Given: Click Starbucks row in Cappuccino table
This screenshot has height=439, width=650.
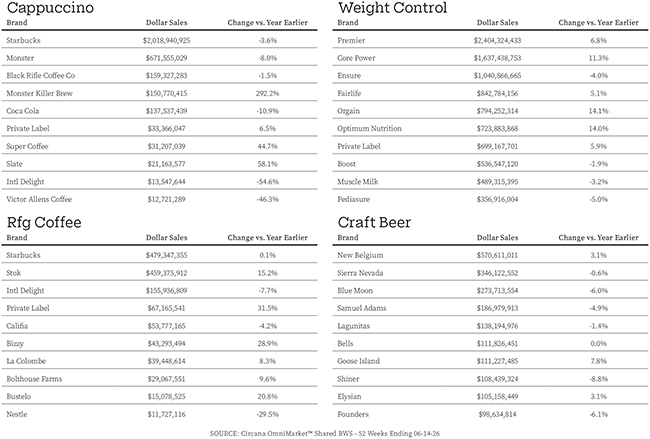Looking at the screenshot, I should pos(160,40).
